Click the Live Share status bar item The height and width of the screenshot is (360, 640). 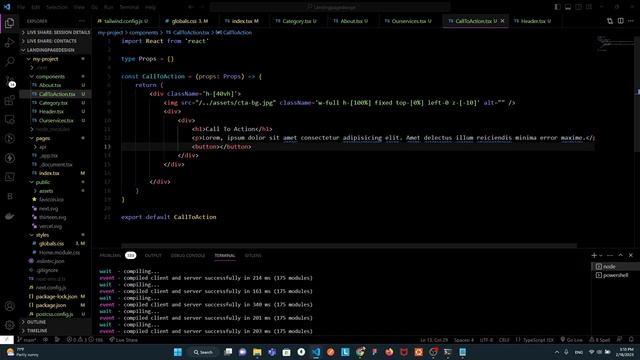click(x=123, y=340)
